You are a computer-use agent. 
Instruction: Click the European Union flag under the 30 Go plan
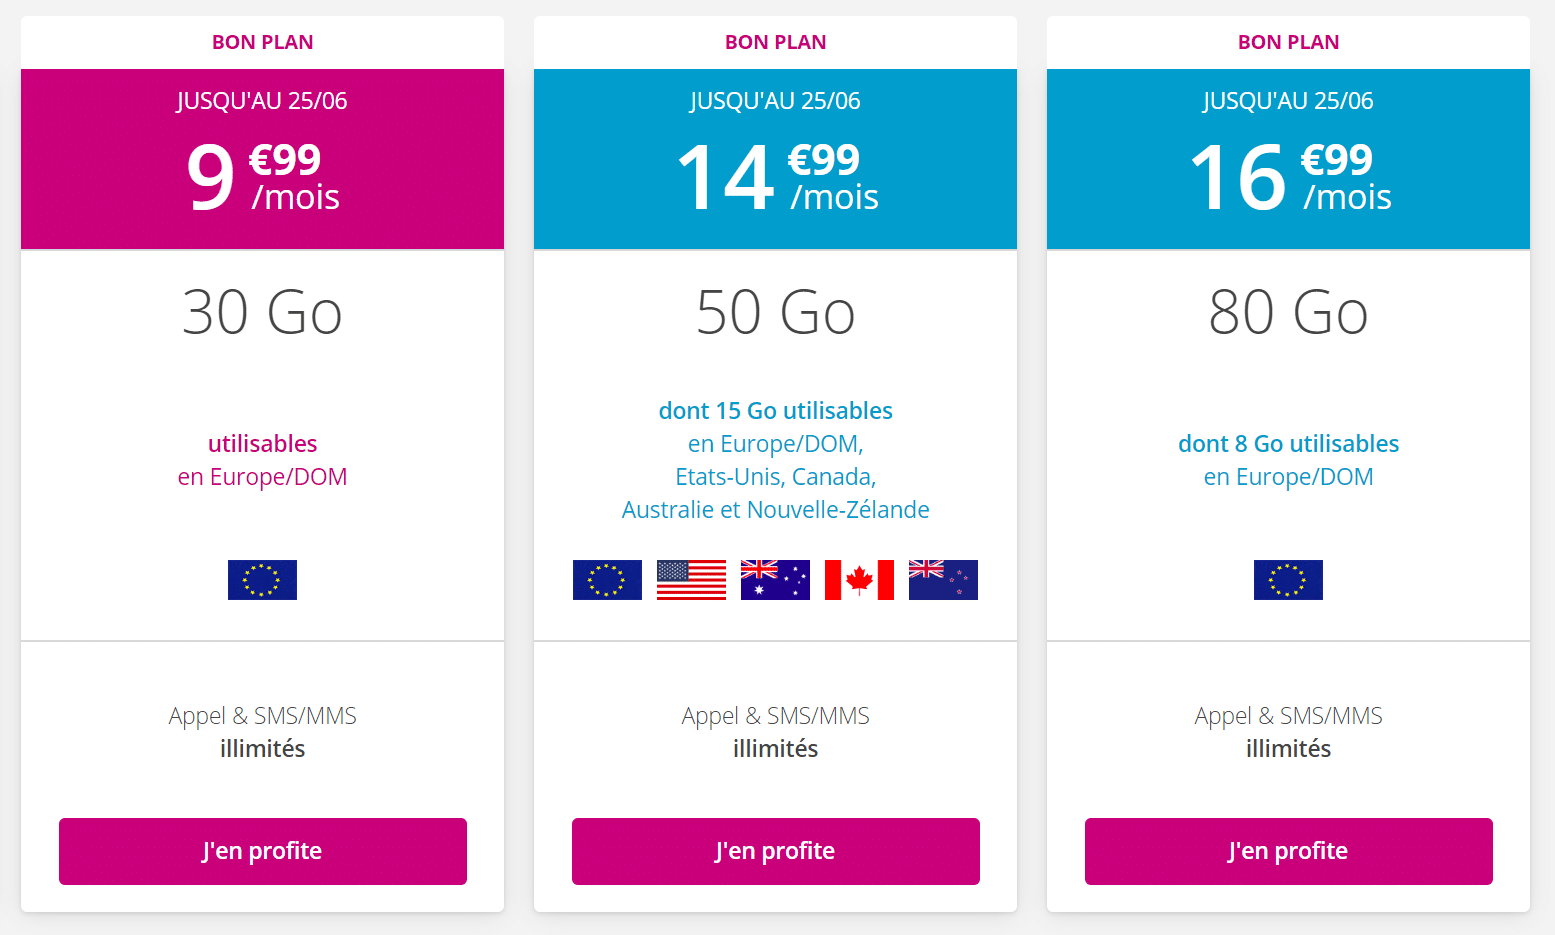coord(262,580)
